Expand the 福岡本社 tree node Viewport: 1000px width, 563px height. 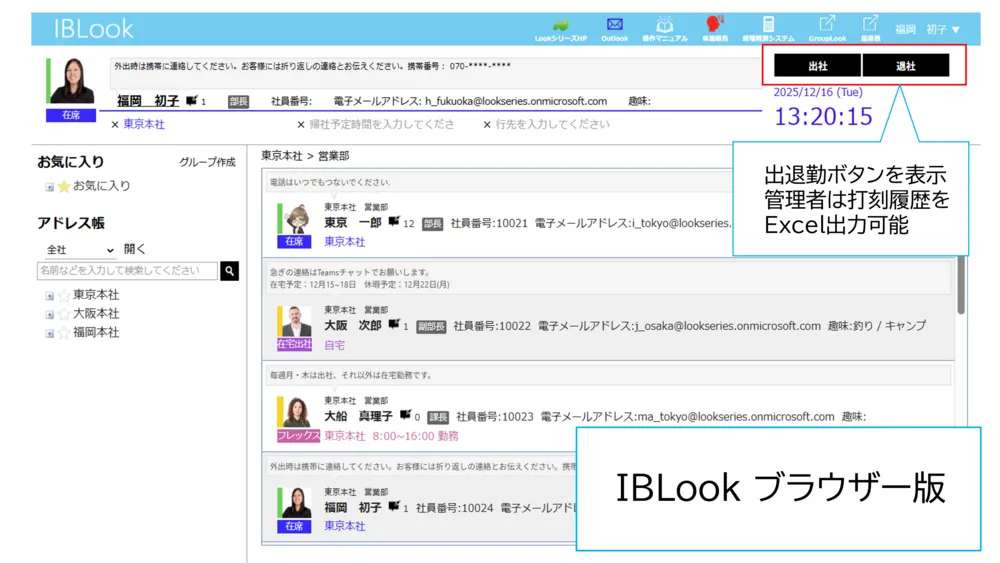49,333
